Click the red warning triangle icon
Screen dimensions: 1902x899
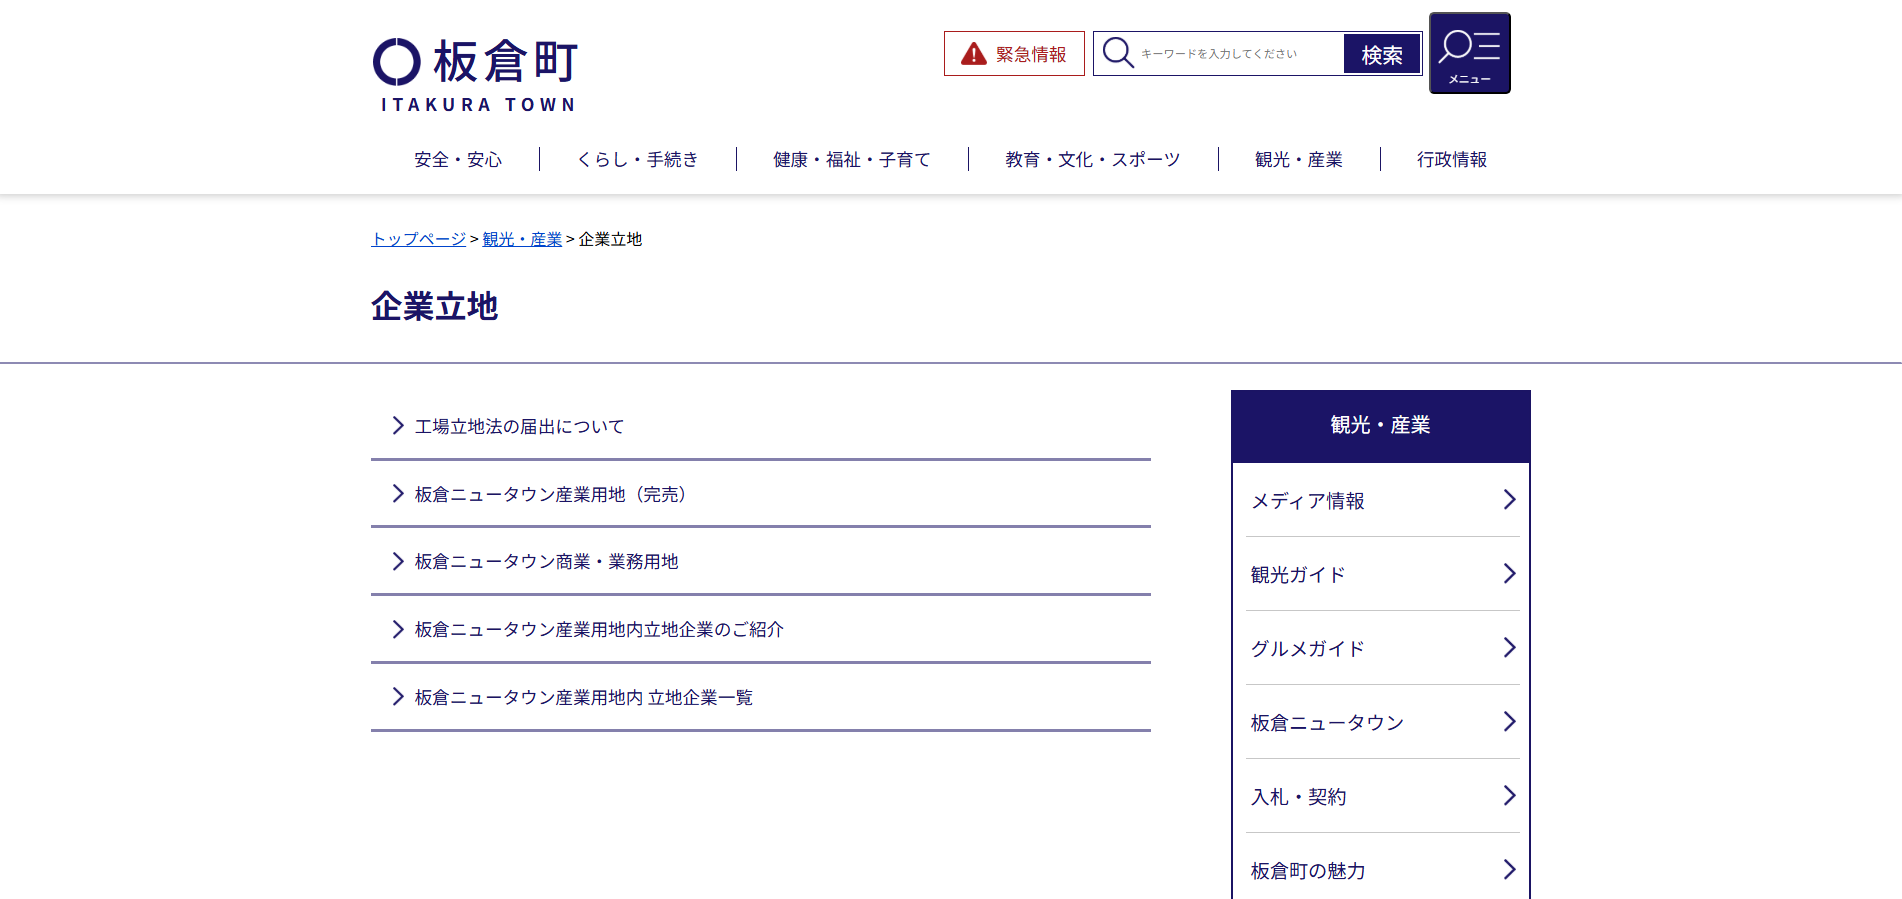point(973,54)
